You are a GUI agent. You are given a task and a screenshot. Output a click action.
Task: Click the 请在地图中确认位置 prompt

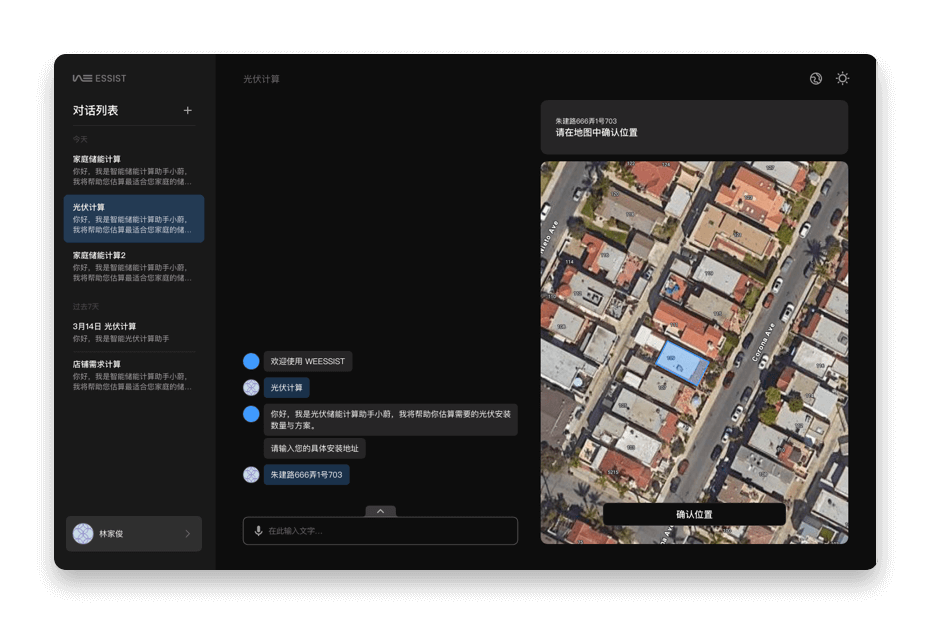pos(597,133)
